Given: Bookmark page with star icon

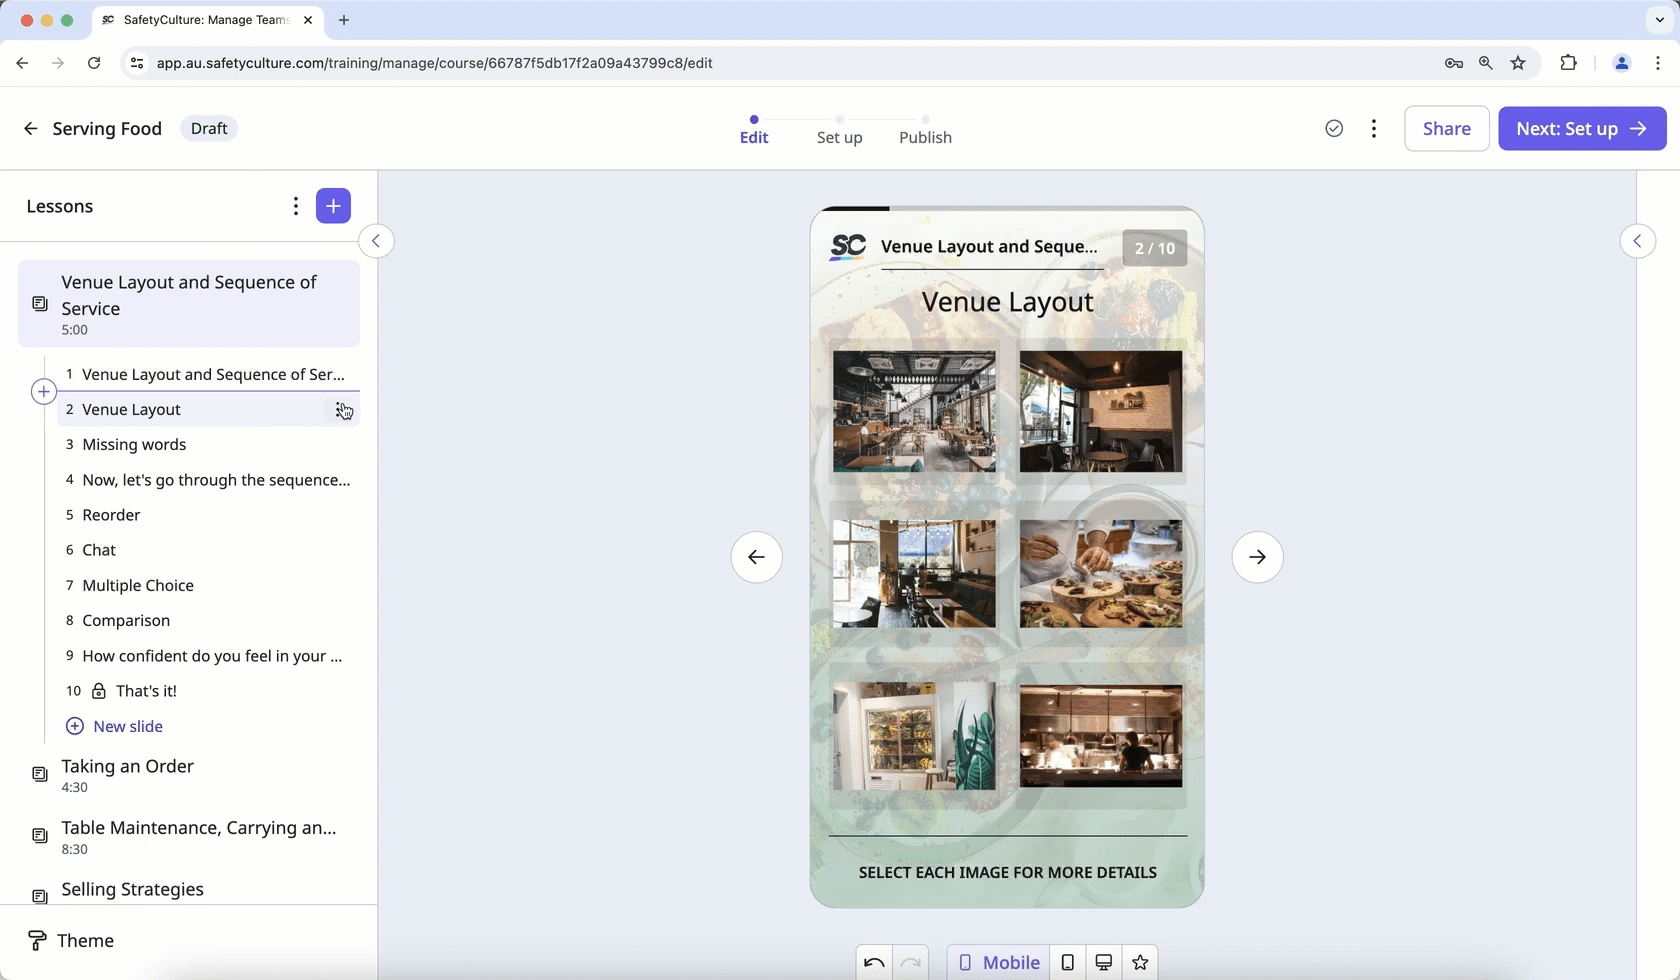Looking at the screenshot, I should [x=1518, y=63].
